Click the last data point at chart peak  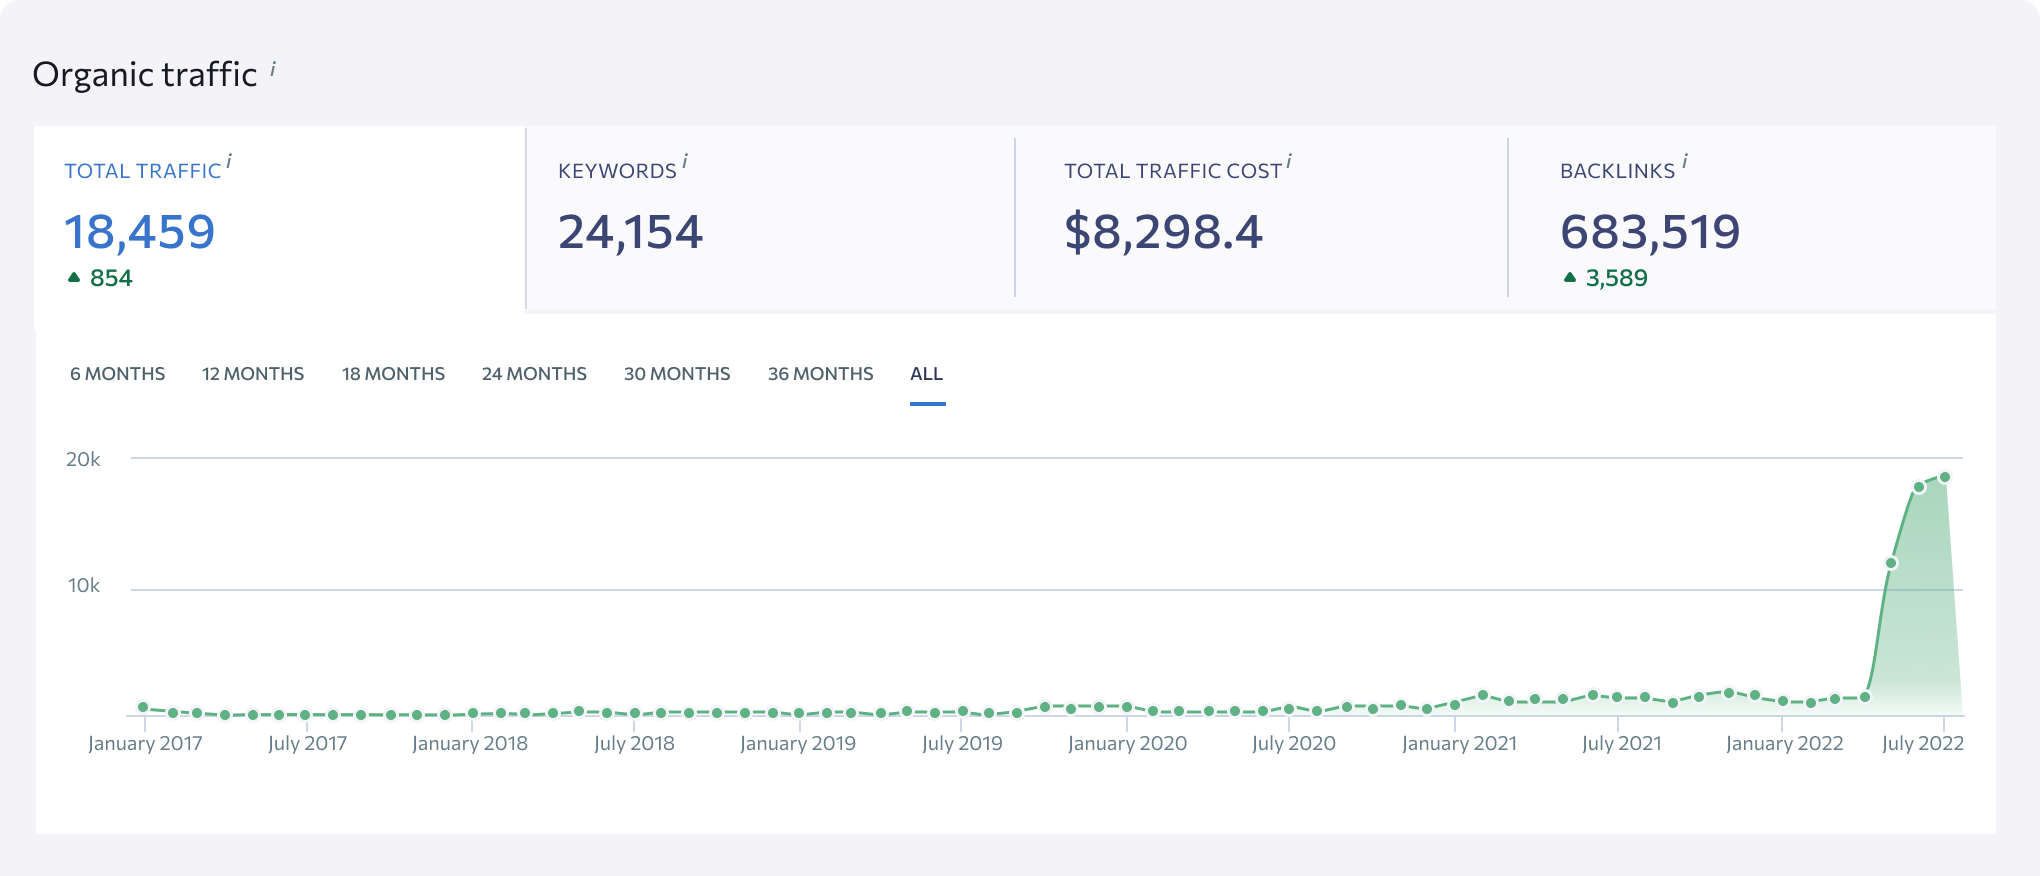pyautogui.click(x=1945, y=477)
